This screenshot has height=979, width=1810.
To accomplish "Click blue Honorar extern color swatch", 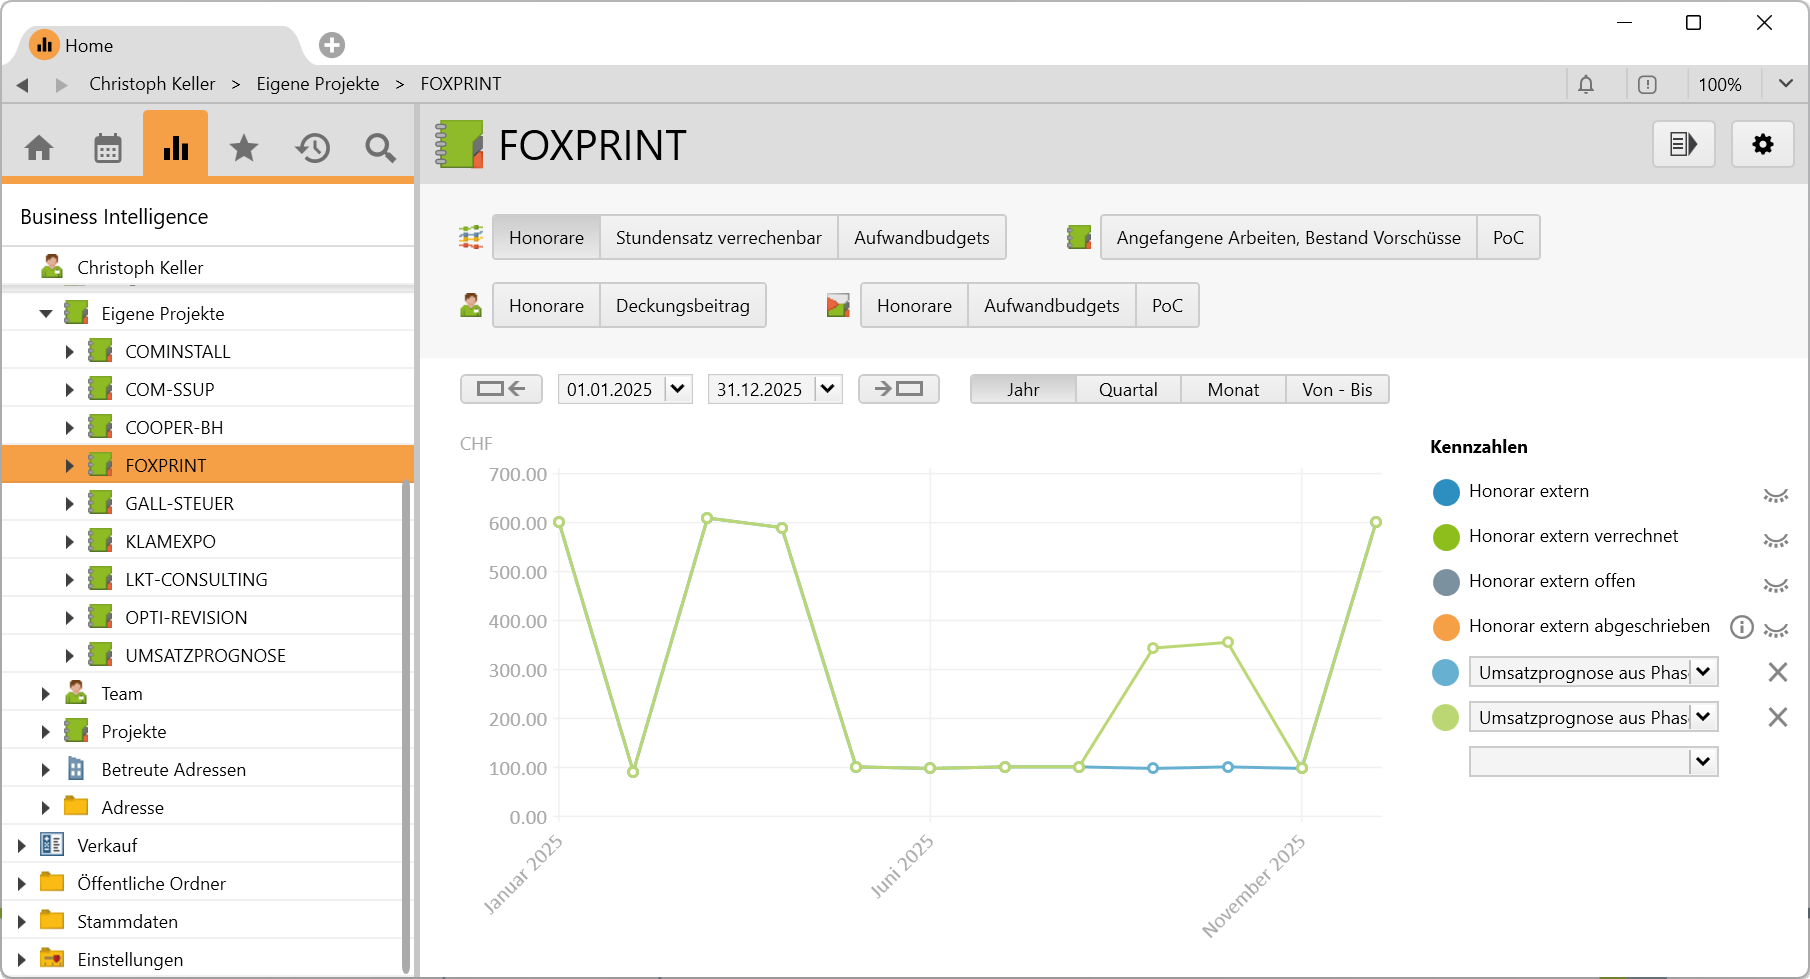I will point(1446,492).
